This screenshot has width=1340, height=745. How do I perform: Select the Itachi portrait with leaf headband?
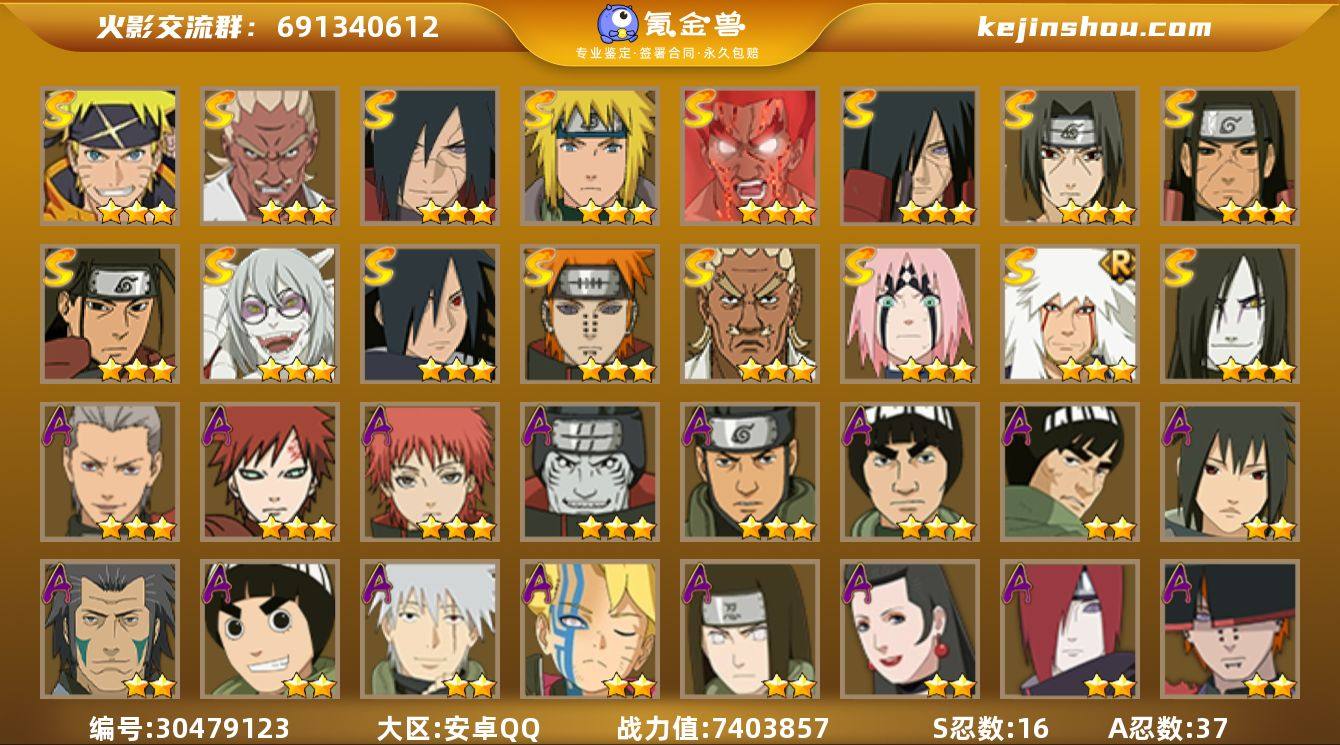click(1070, 155)
